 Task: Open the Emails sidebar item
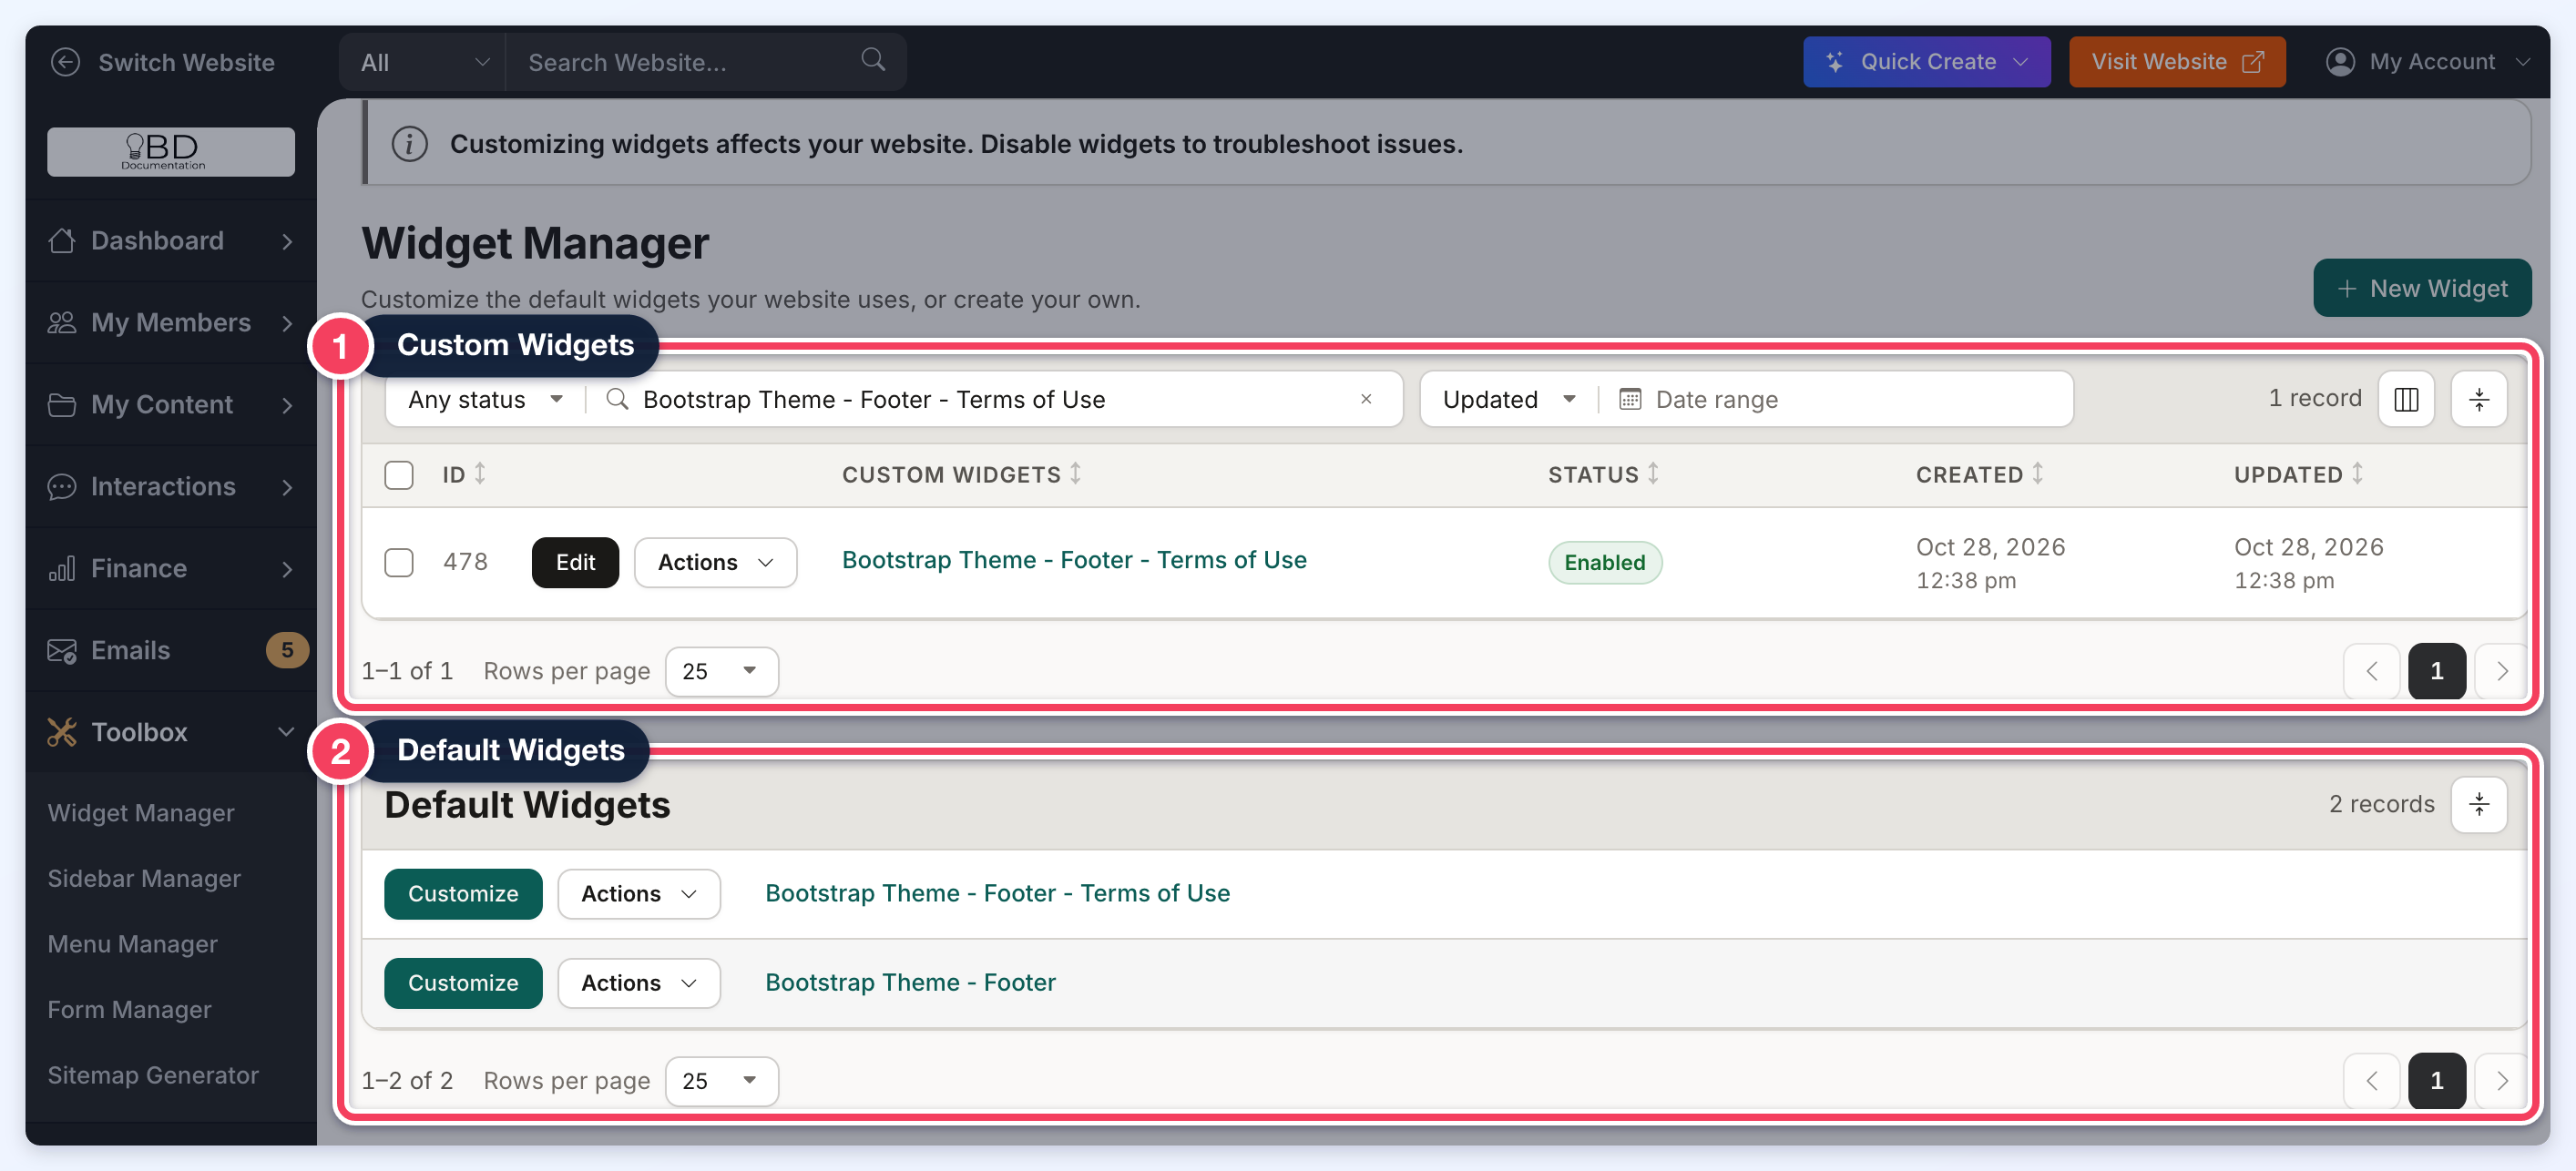pos(171,651)
